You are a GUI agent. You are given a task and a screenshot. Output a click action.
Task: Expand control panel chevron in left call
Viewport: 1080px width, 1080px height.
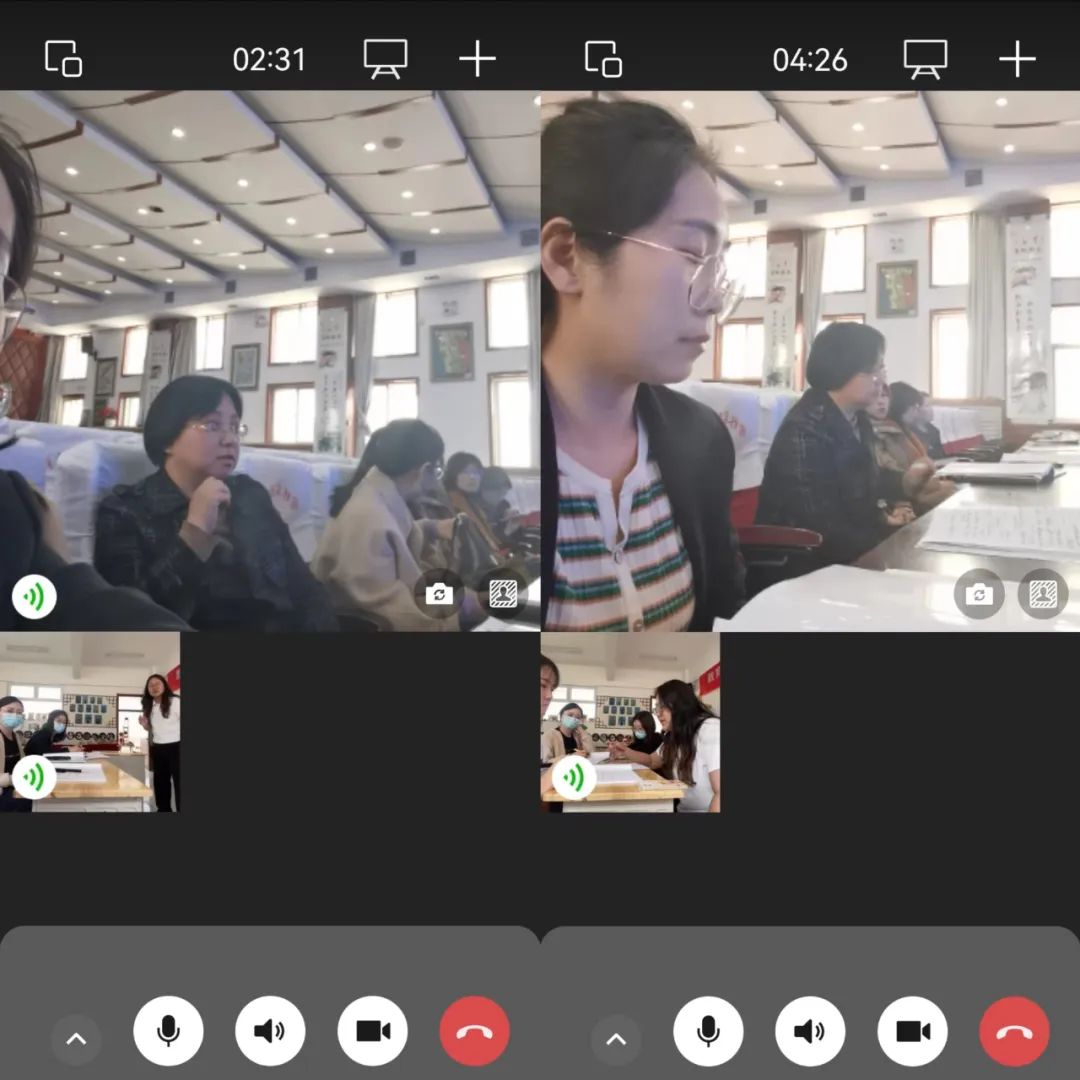click(76, 1039)
